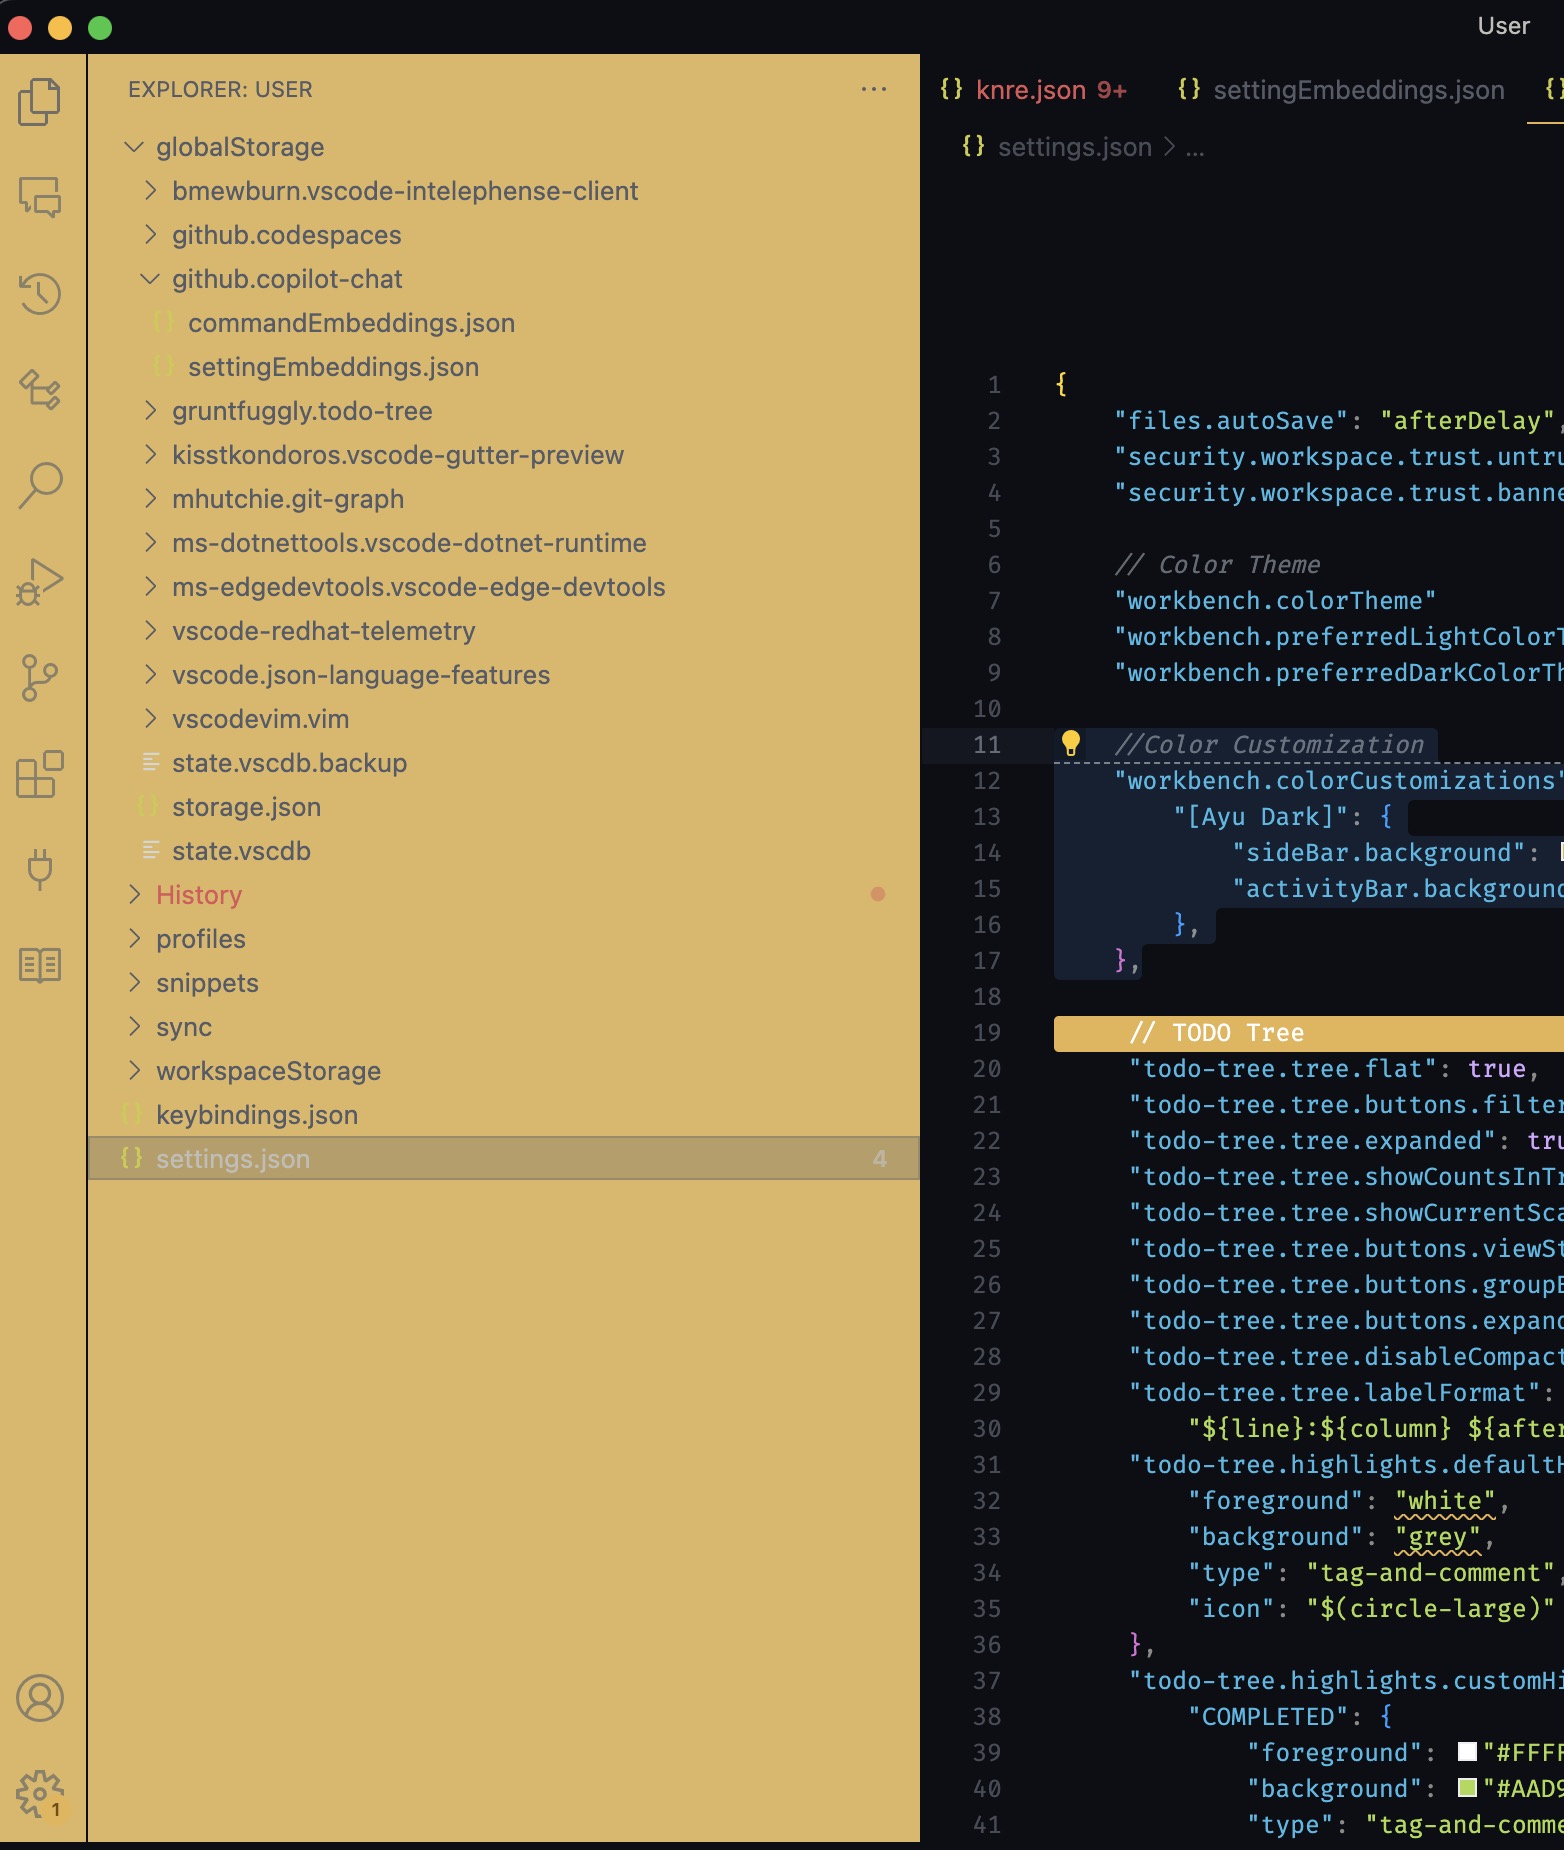Open the Run and Debug view
Screen dimensions: 1564x1850
pyautogui.click(x=40, y=582)
